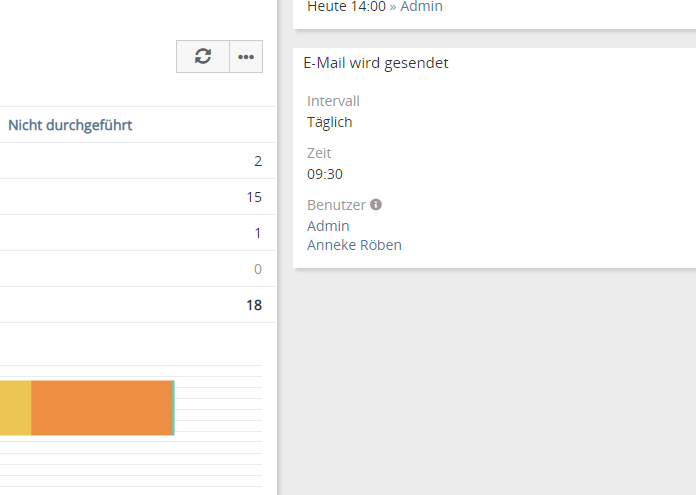This screenshot has height=495, width=696.
Task: Select the value 15 in the table
Action: coord(254,197)
